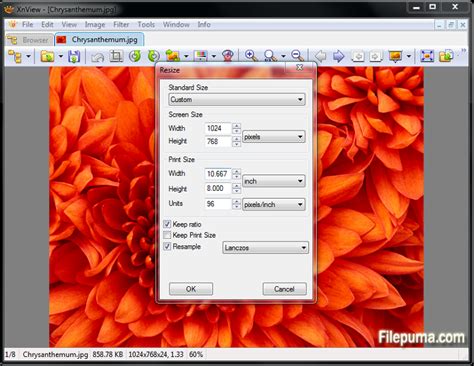
Task: Click the Print Size Height field 8.000
Action: click(x=218, y=188)
